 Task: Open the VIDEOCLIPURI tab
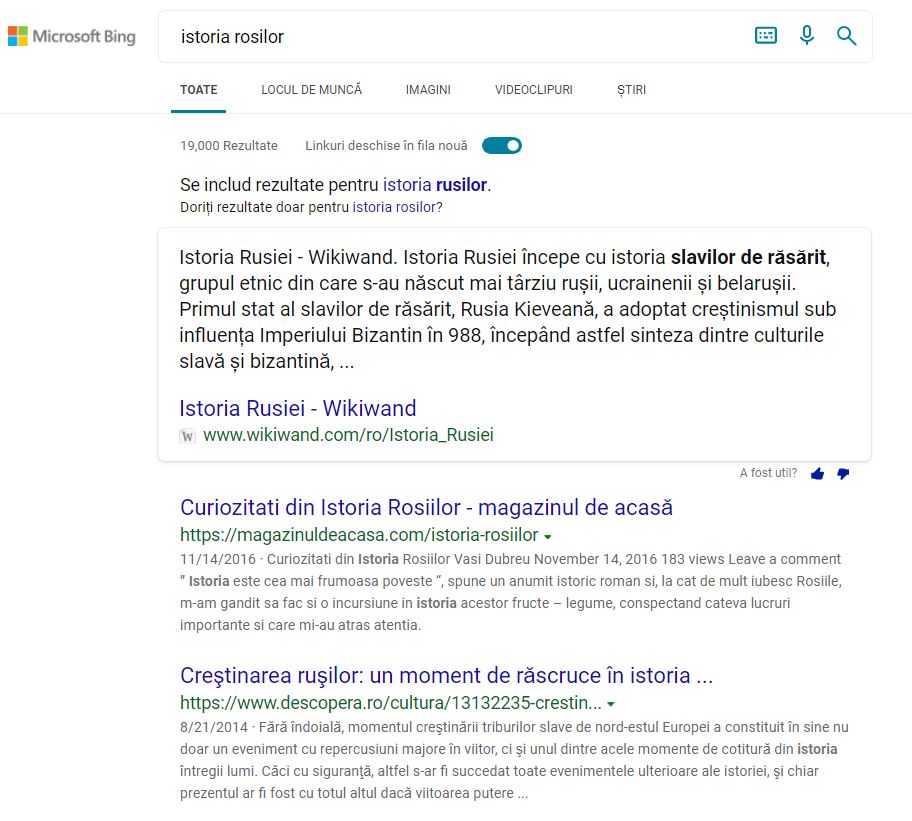pos(531,89)
